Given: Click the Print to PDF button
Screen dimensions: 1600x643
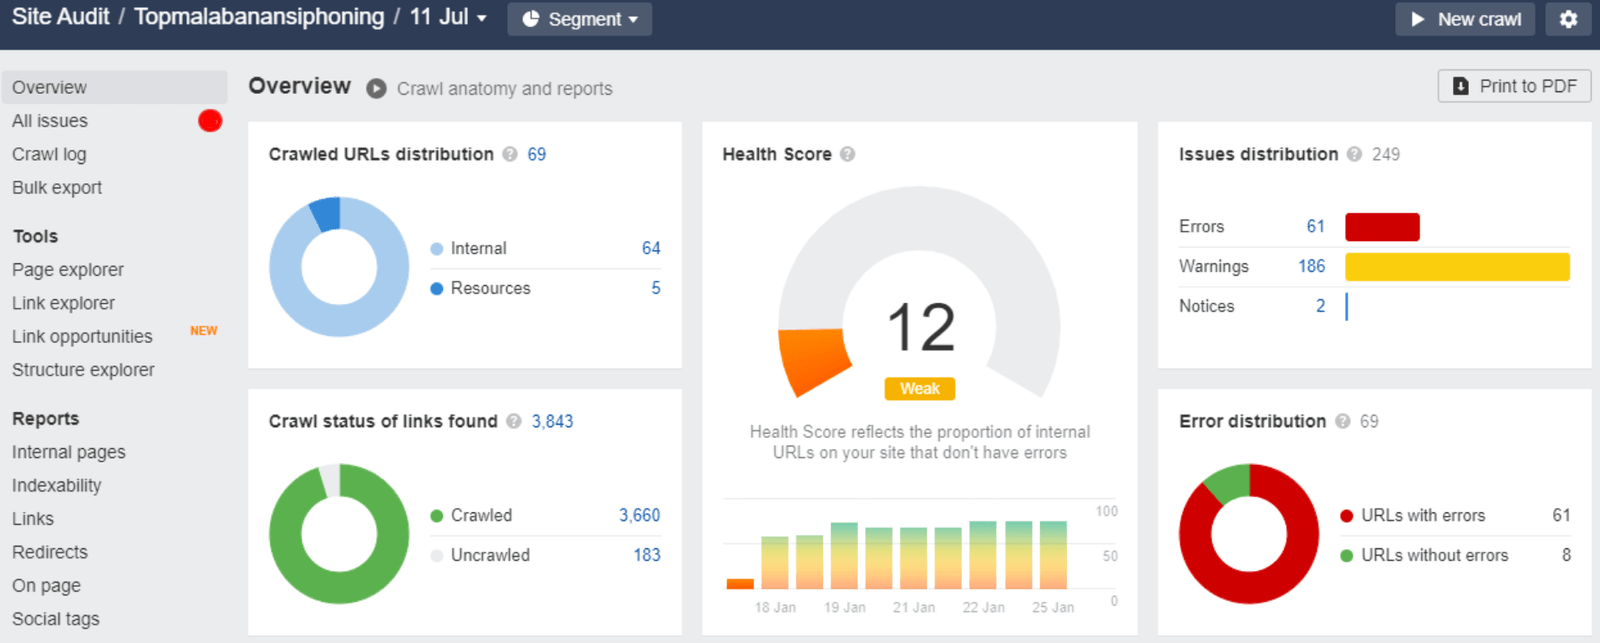Looking at the screenshot, I should pos(1514,86).
